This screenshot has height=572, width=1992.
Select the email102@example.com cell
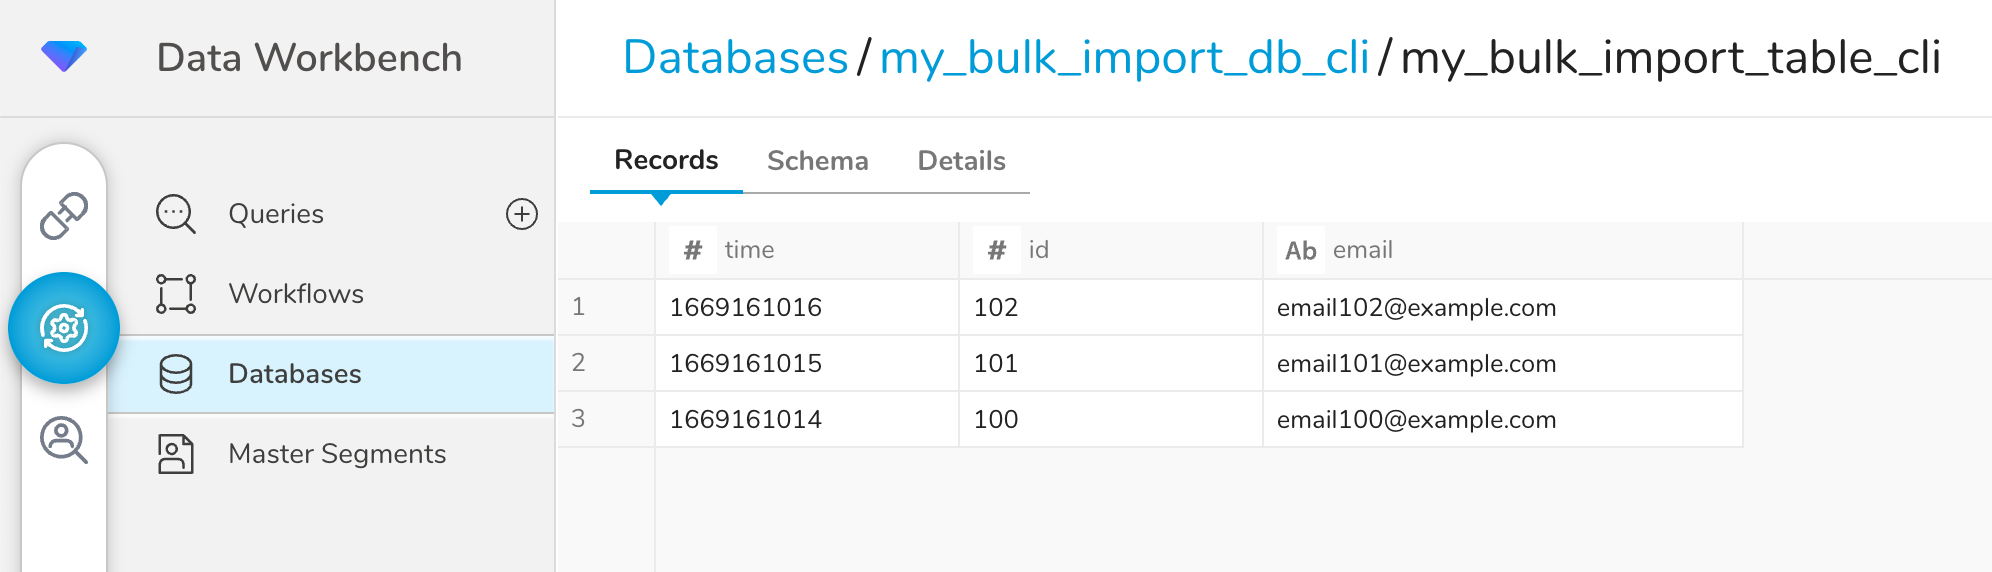point(1416,308)
